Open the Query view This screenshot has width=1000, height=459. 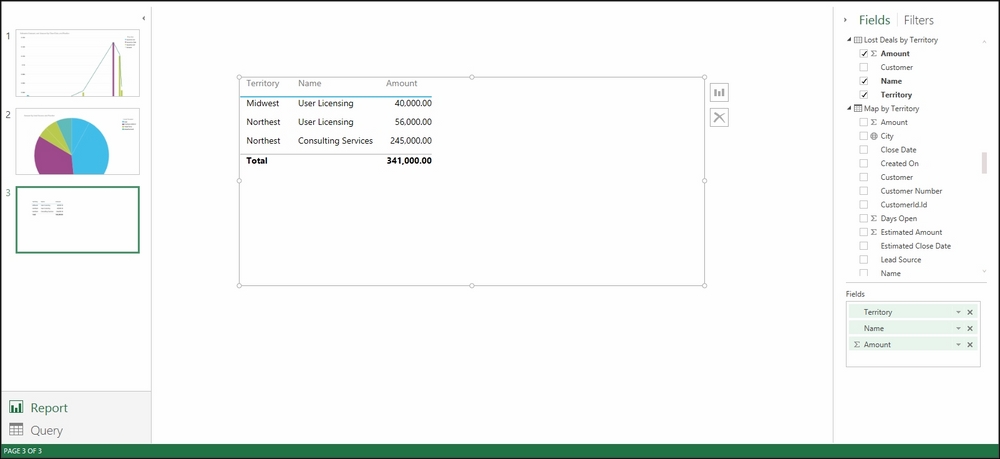47,430
